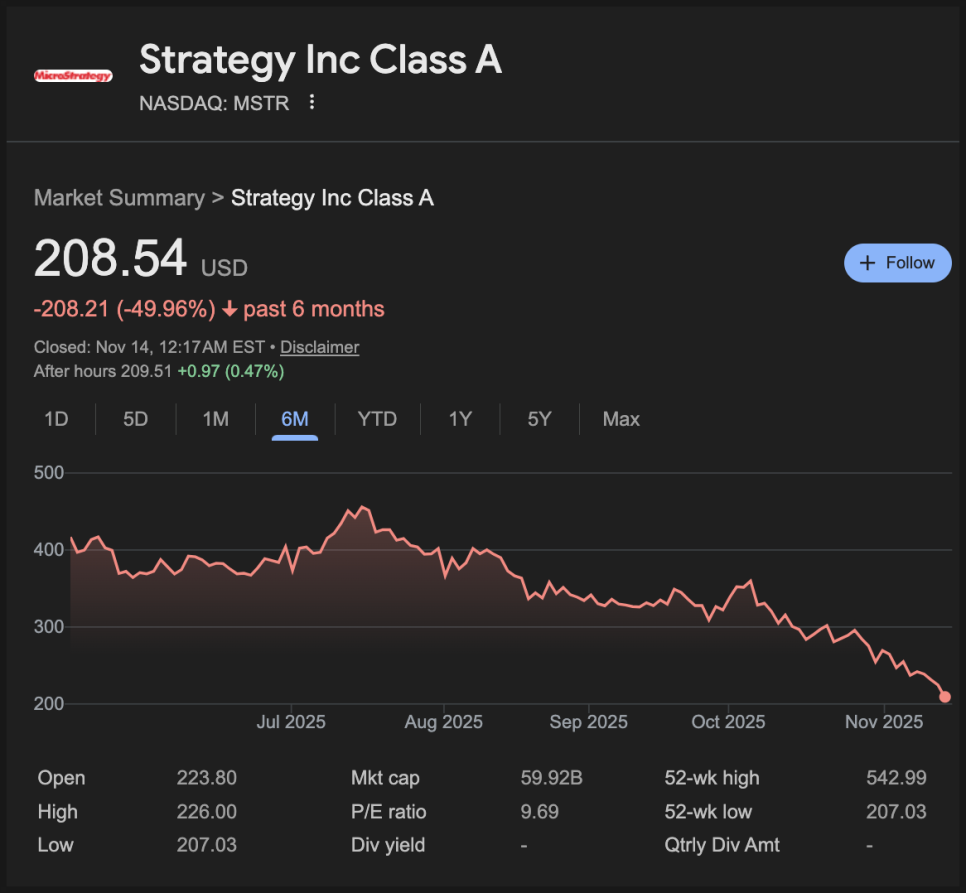Click the Oct 2025 axis label
The width and height of the screenshot is (966, 893).
point(729,722)
